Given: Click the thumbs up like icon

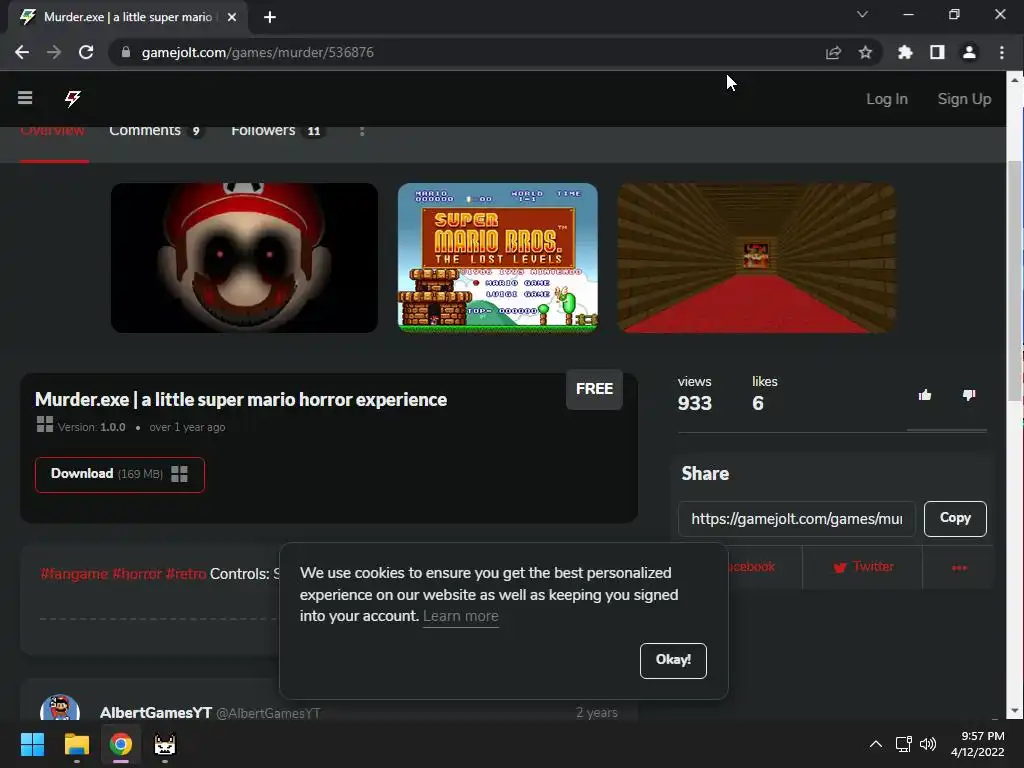Looking at the screenshot, I should pos(925,395).
